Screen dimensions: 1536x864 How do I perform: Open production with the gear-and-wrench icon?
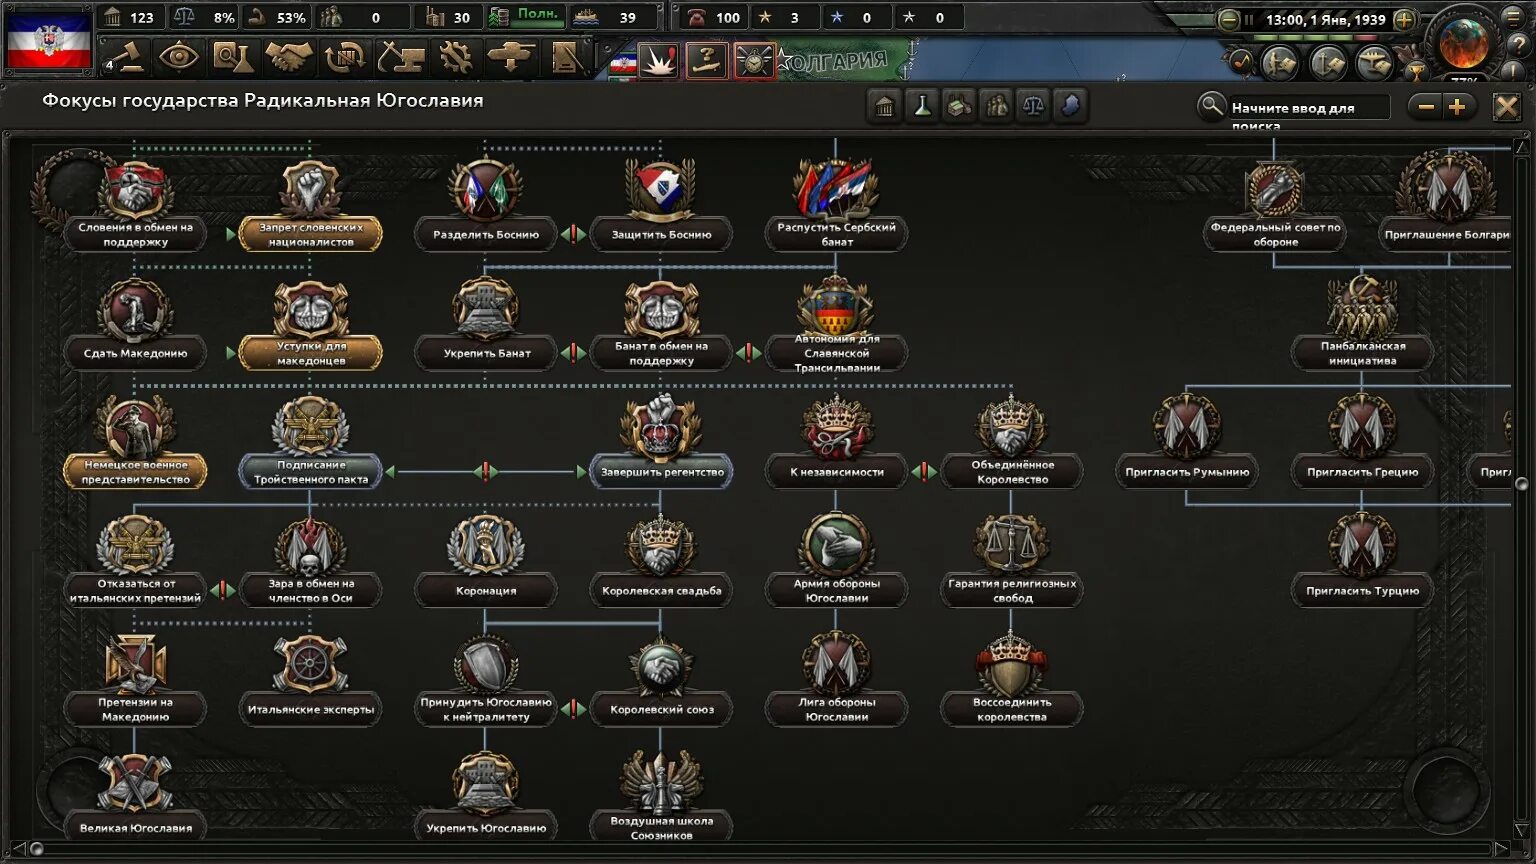point(456,57)
